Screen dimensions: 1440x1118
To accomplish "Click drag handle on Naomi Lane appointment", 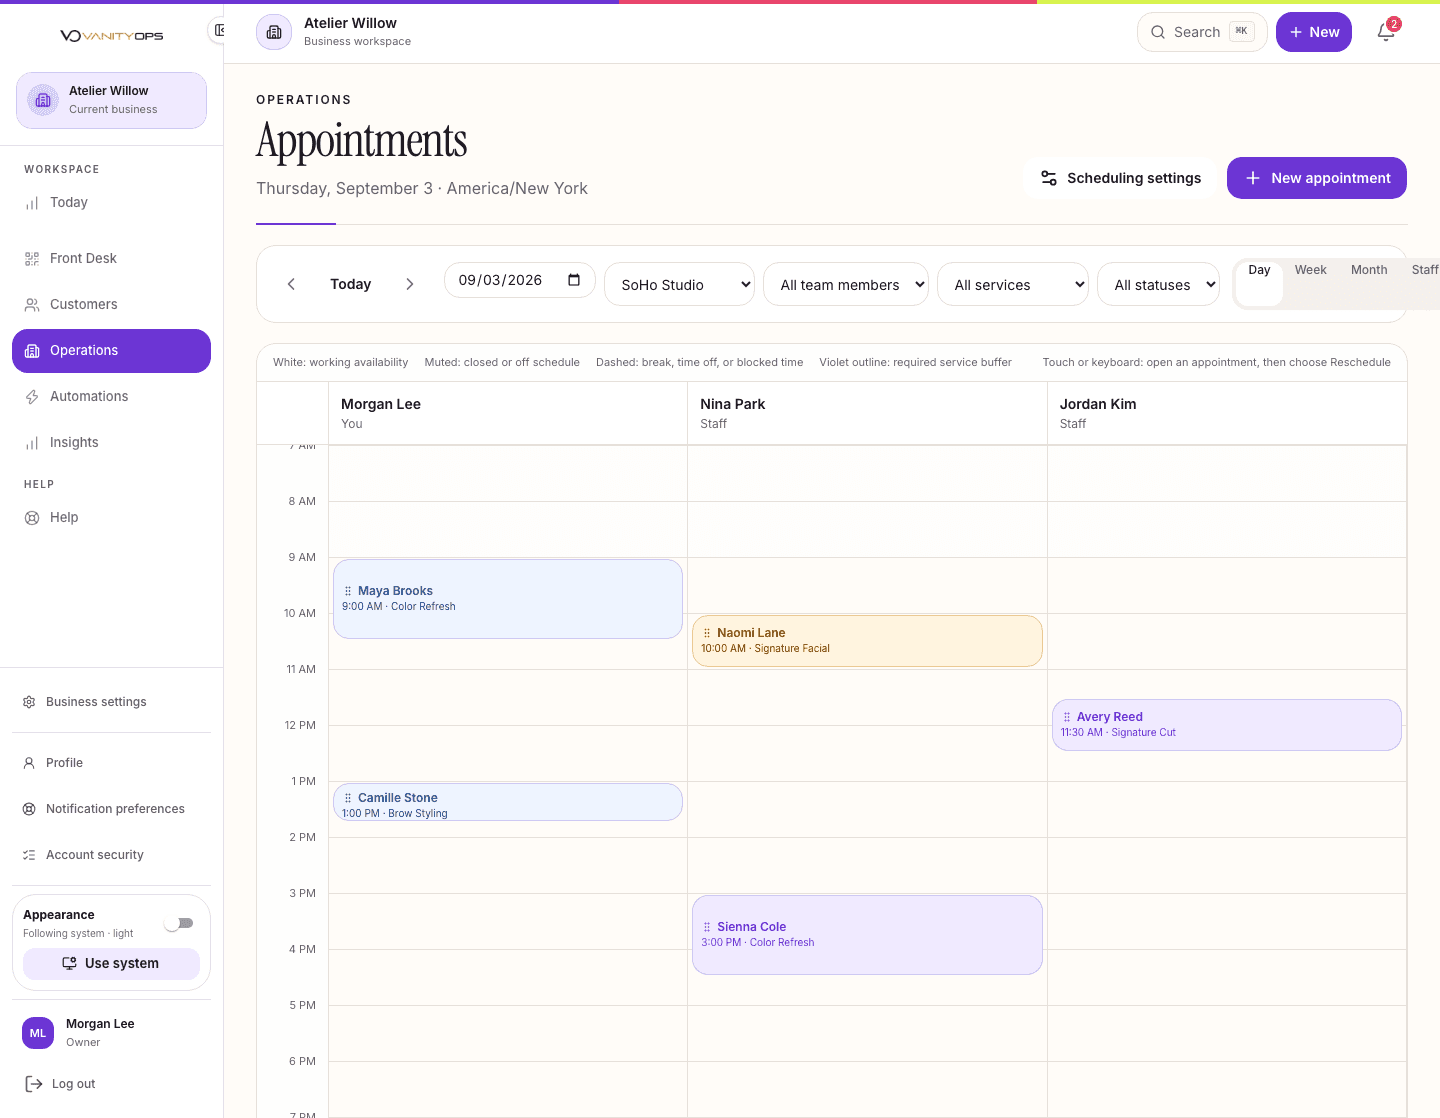I will point(707,633).
